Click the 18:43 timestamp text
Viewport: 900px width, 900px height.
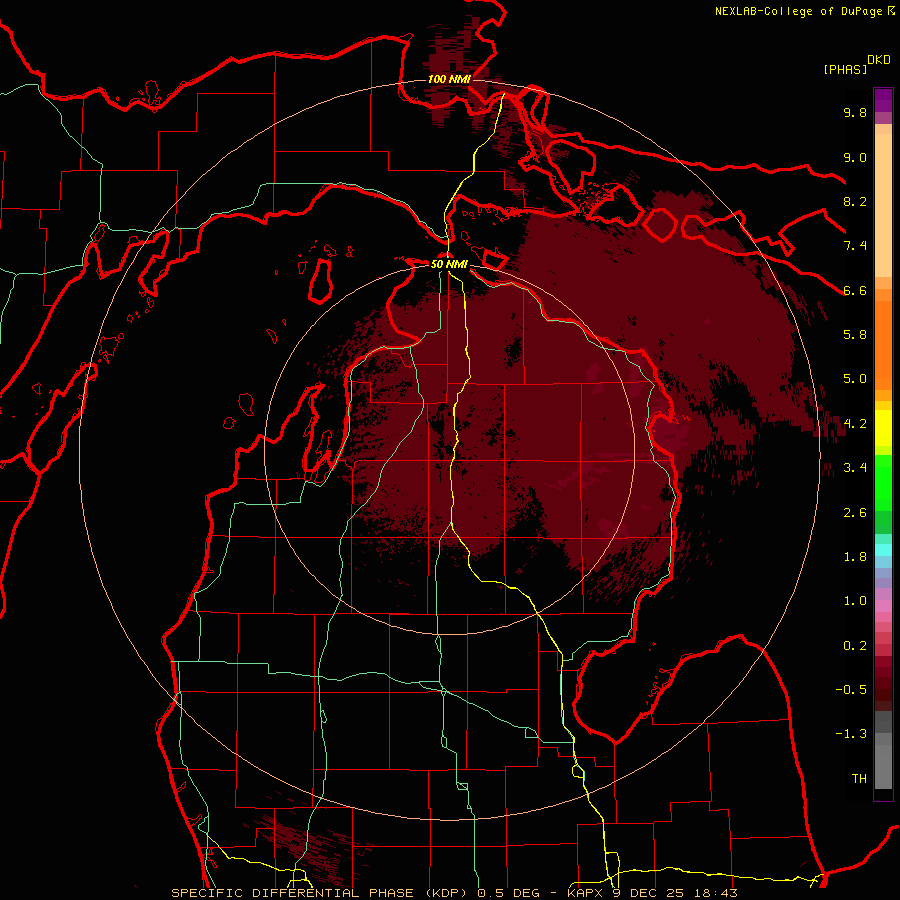click(718, 893)
